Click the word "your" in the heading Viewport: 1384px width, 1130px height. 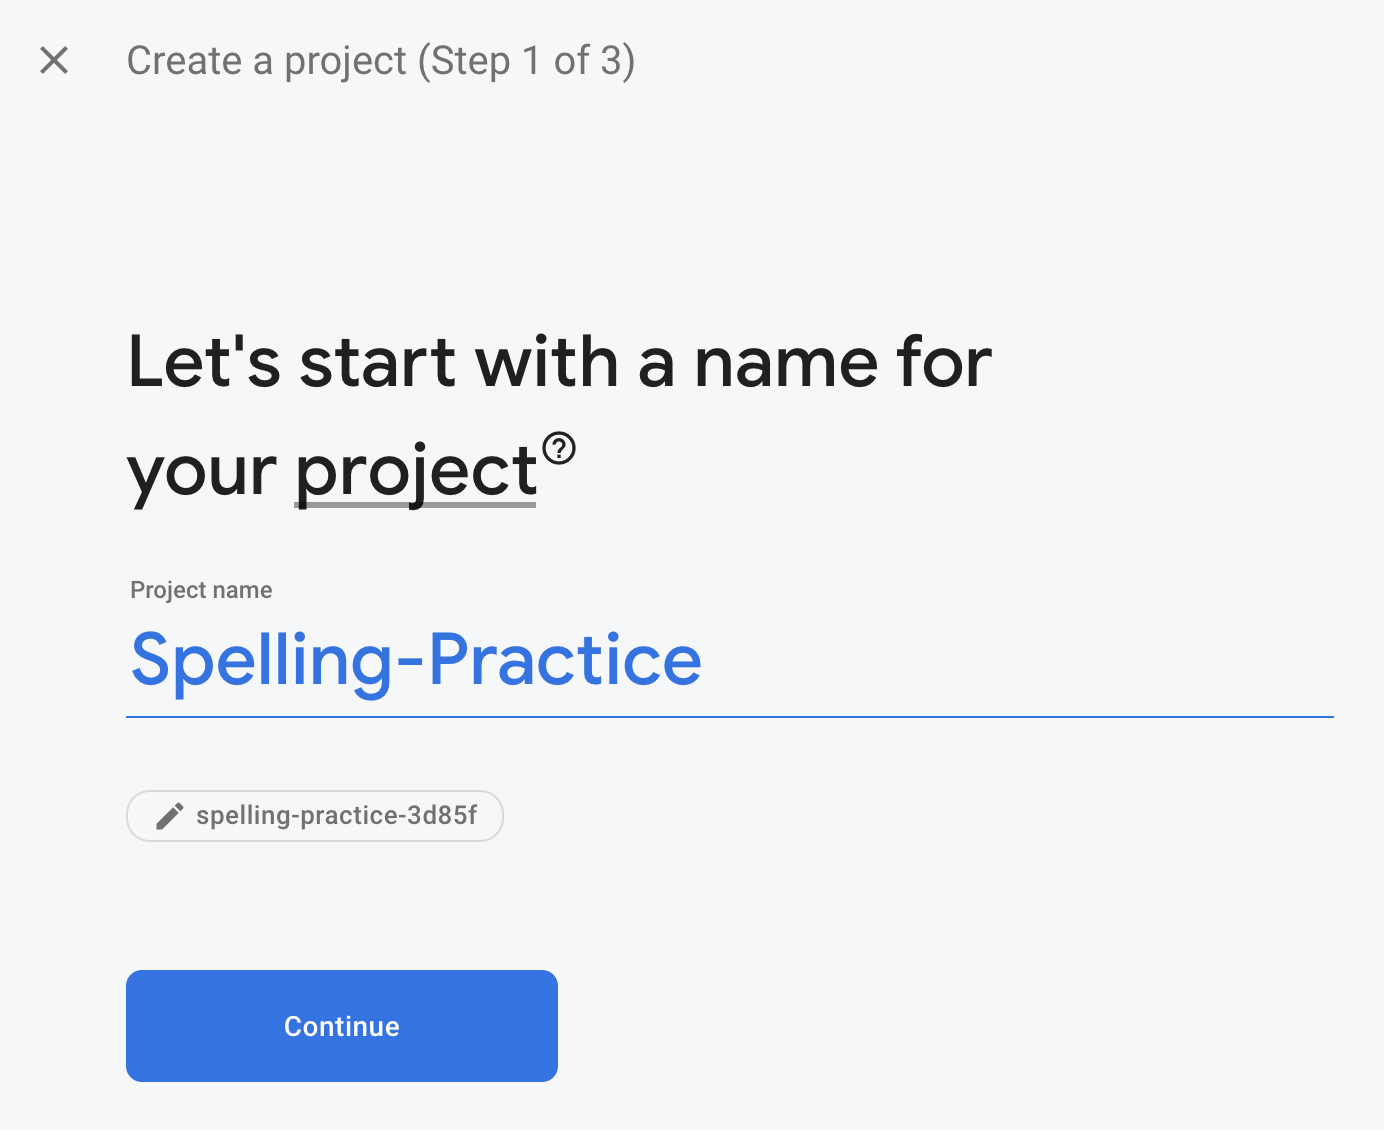[x=202, y=471]
